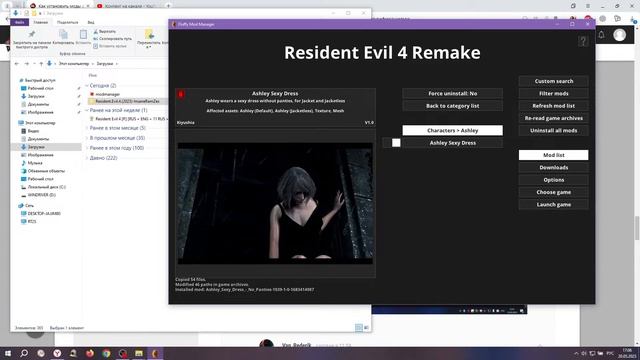Expand the Earlier this year (100) group
640x360 pixels.
point(87,148)
